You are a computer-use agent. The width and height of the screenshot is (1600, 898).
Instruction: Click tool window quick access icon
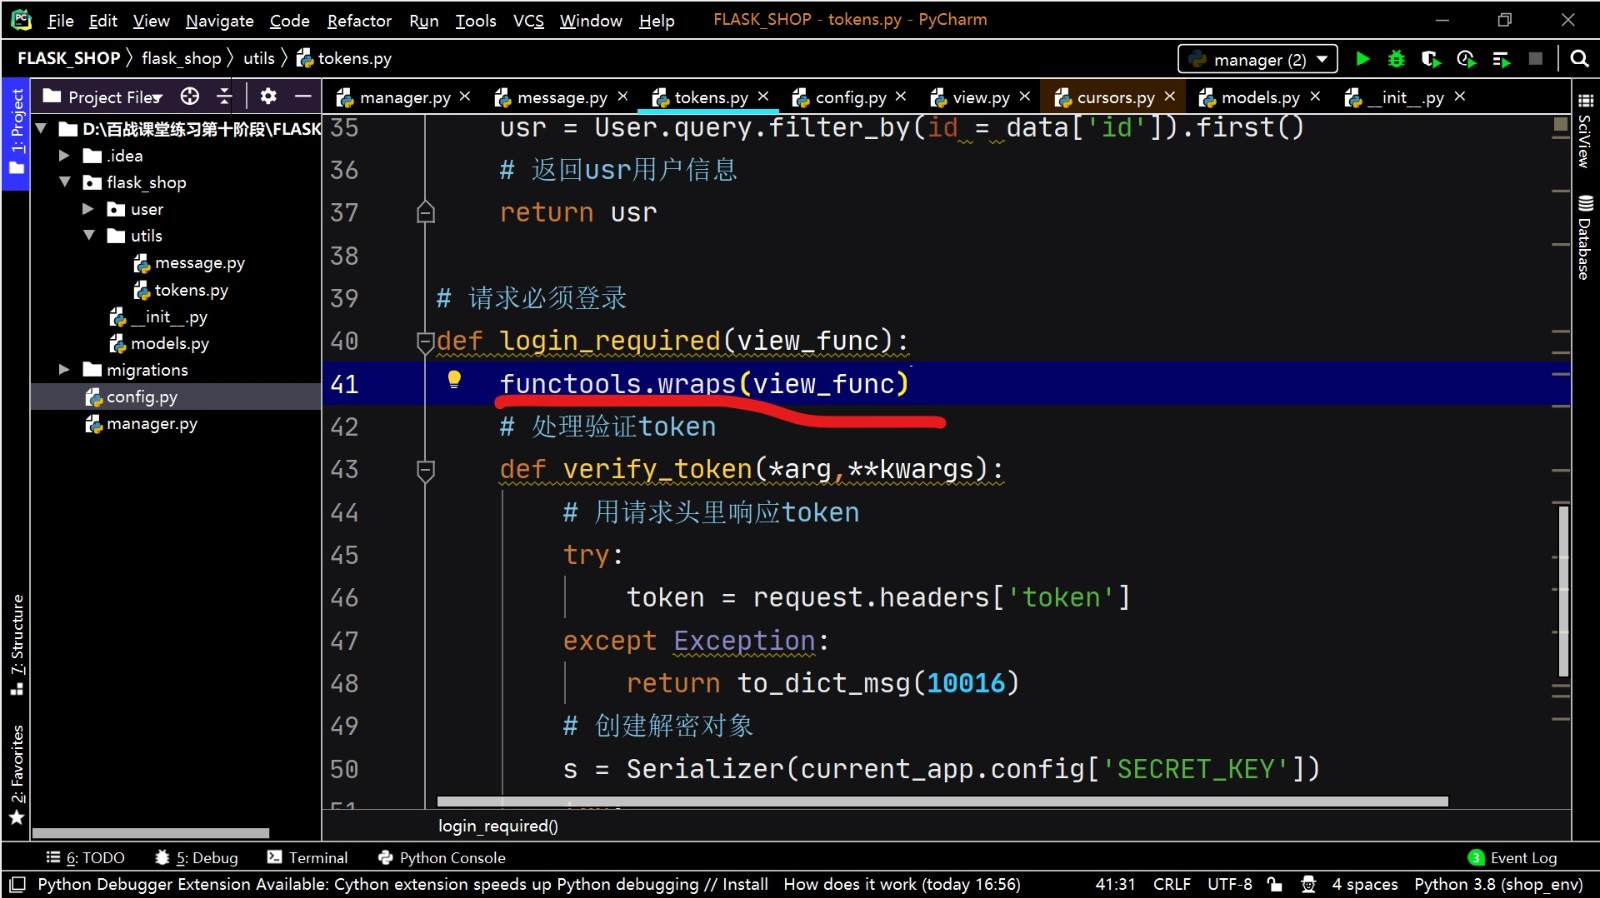click(x=17, y=884)
